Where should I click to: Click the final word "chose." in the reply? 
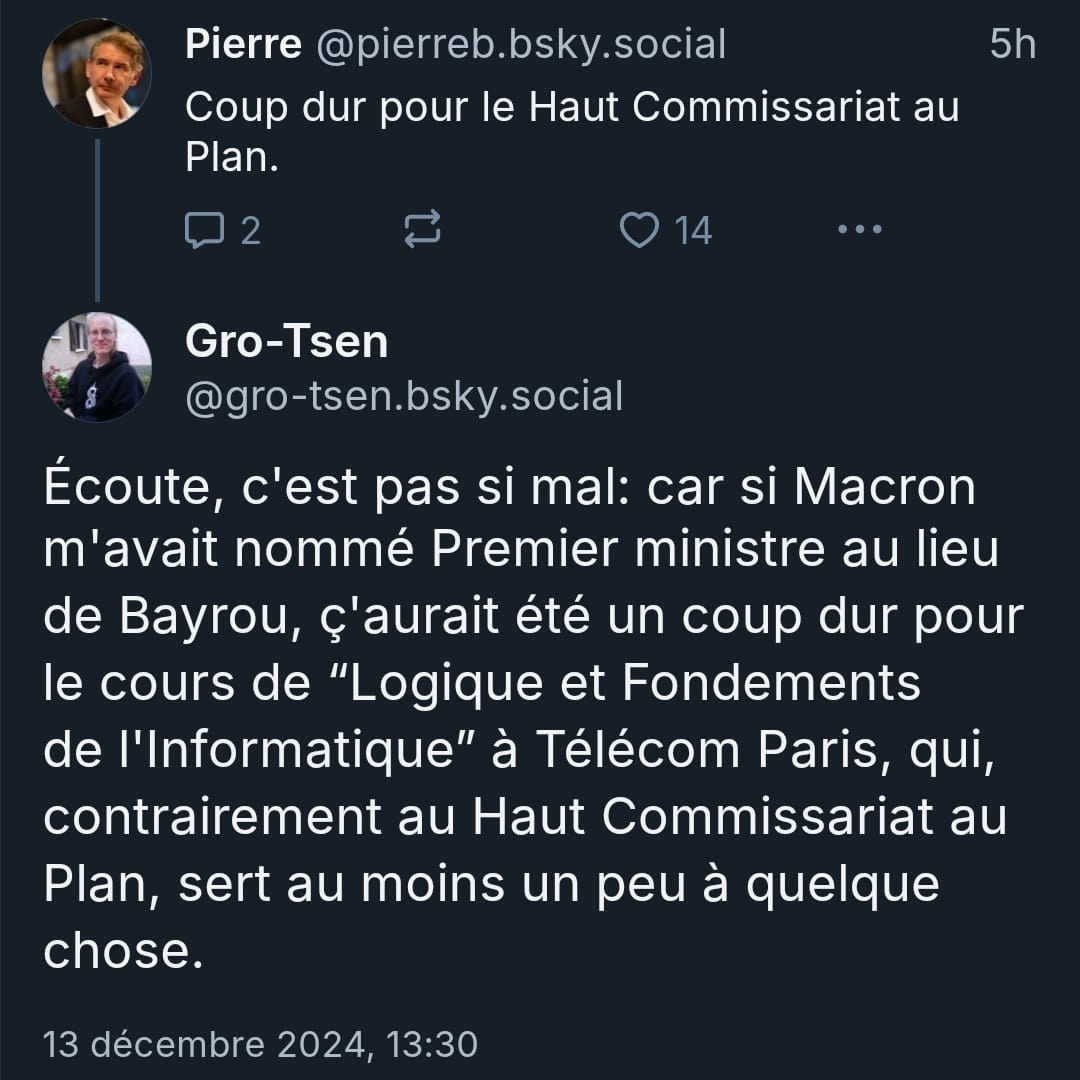click(116, 951)
